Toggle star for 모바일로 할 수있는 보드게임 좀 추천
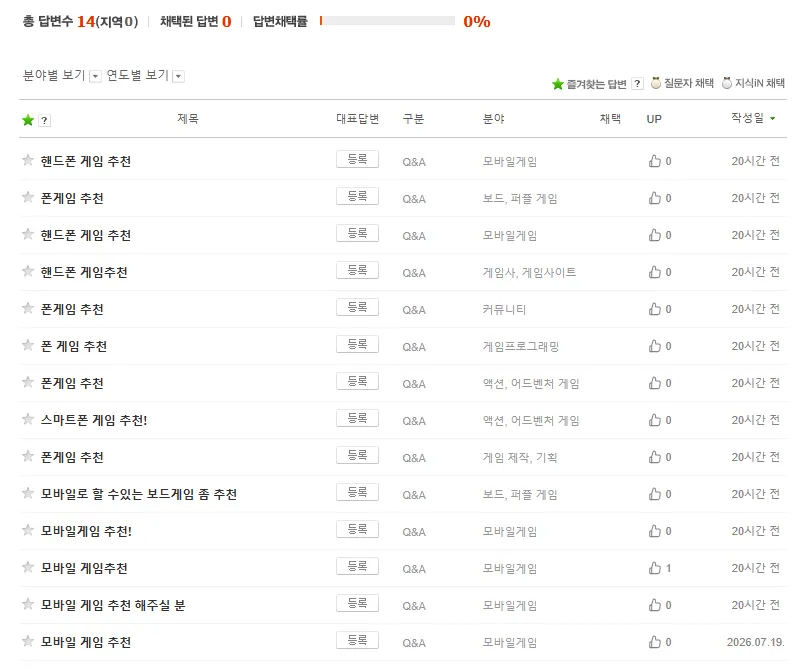The width and height of the screenshot is (795, 669). (x=28, y=493)
